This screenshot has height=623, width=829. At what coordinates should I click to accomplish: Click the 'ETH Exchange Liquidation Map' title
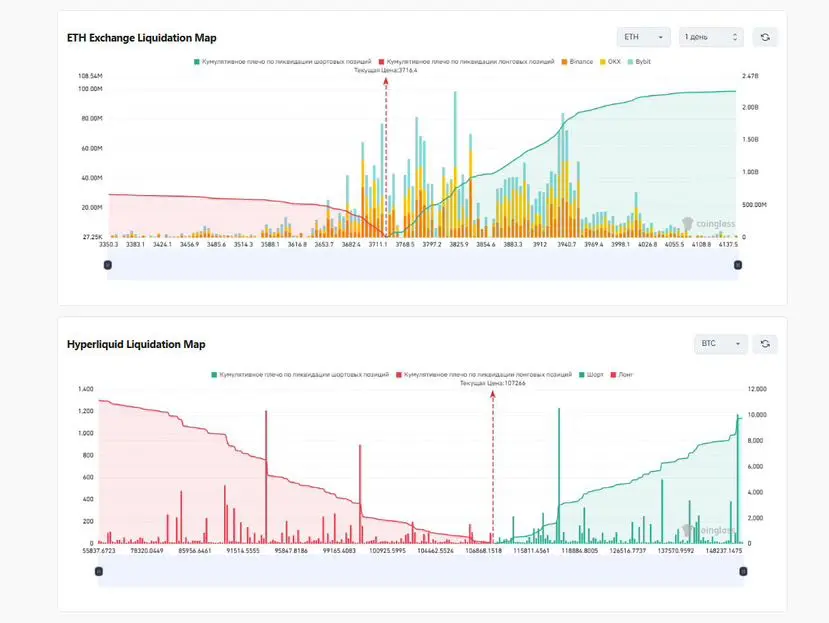142,38
